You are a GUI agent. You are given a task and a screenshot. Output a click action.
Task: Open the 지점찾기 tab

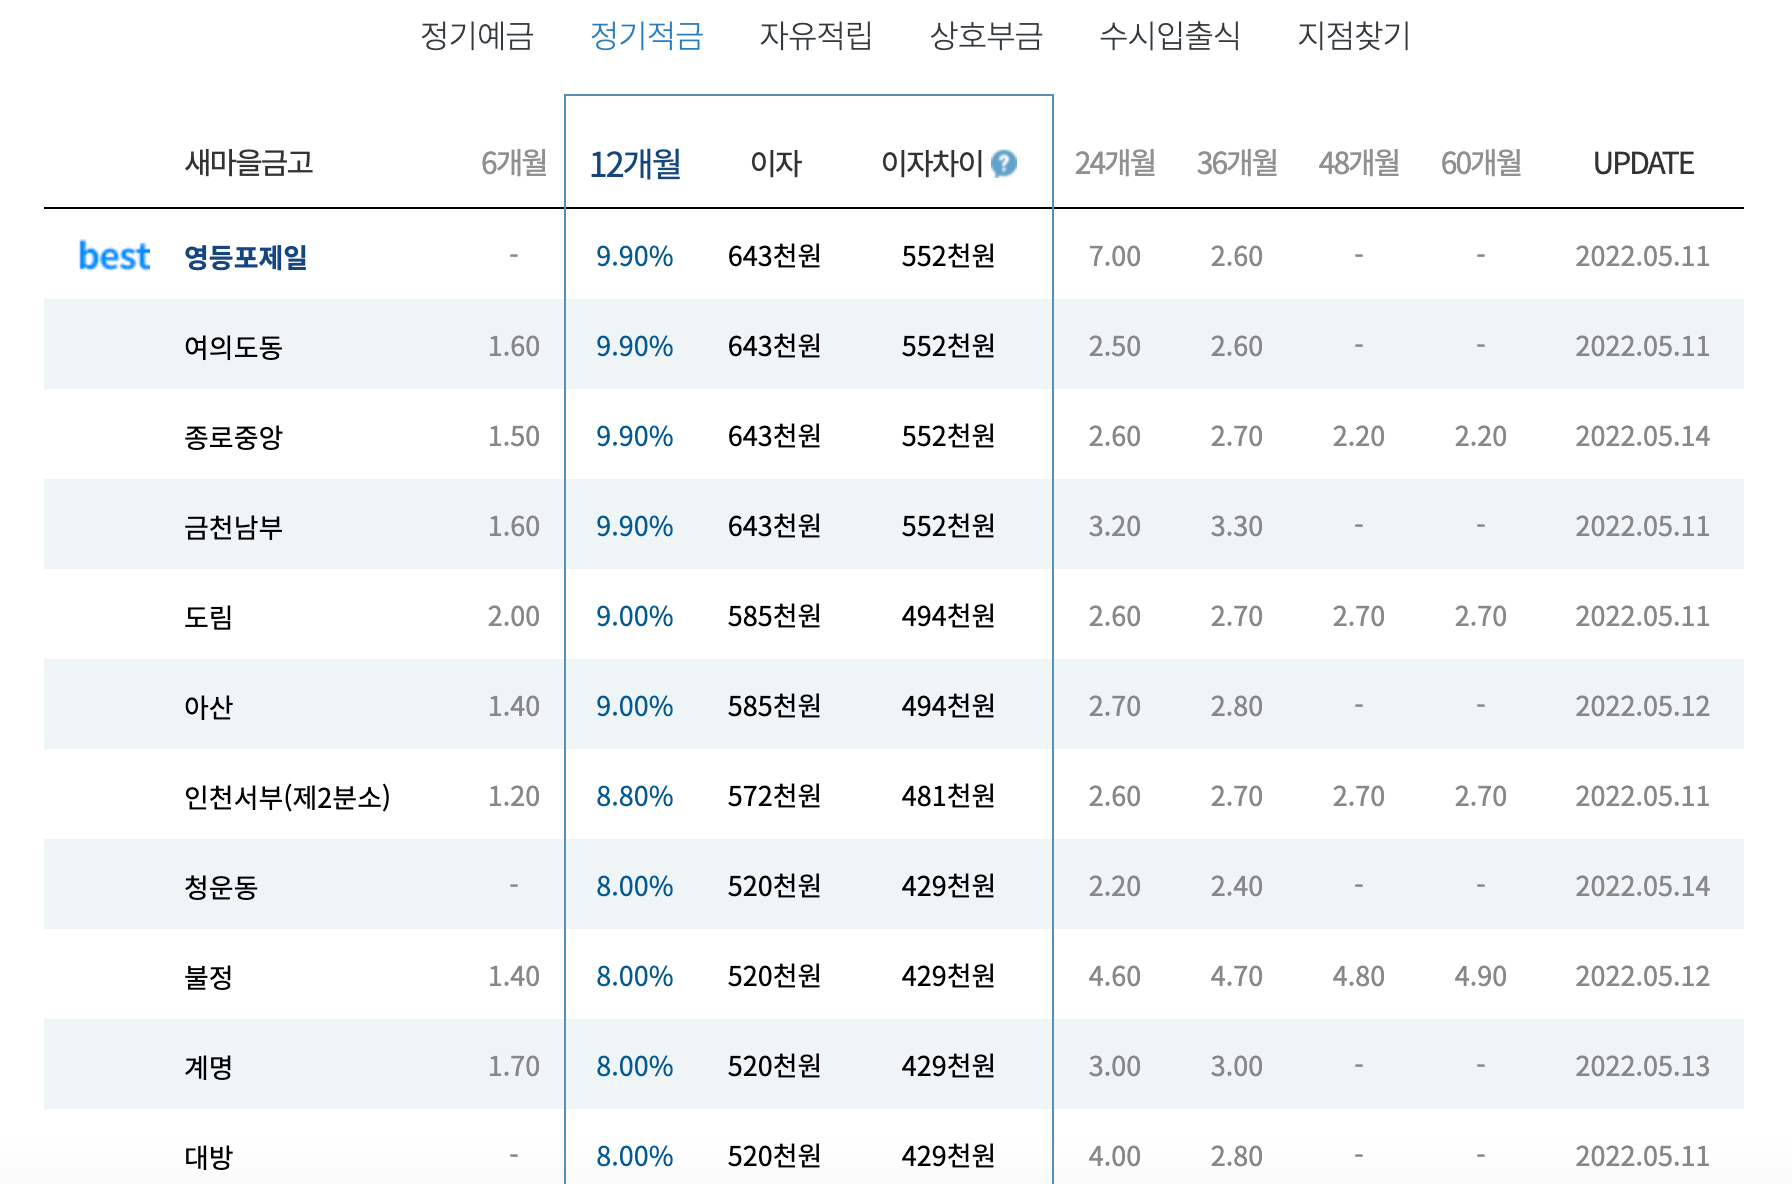[1354, 36]
